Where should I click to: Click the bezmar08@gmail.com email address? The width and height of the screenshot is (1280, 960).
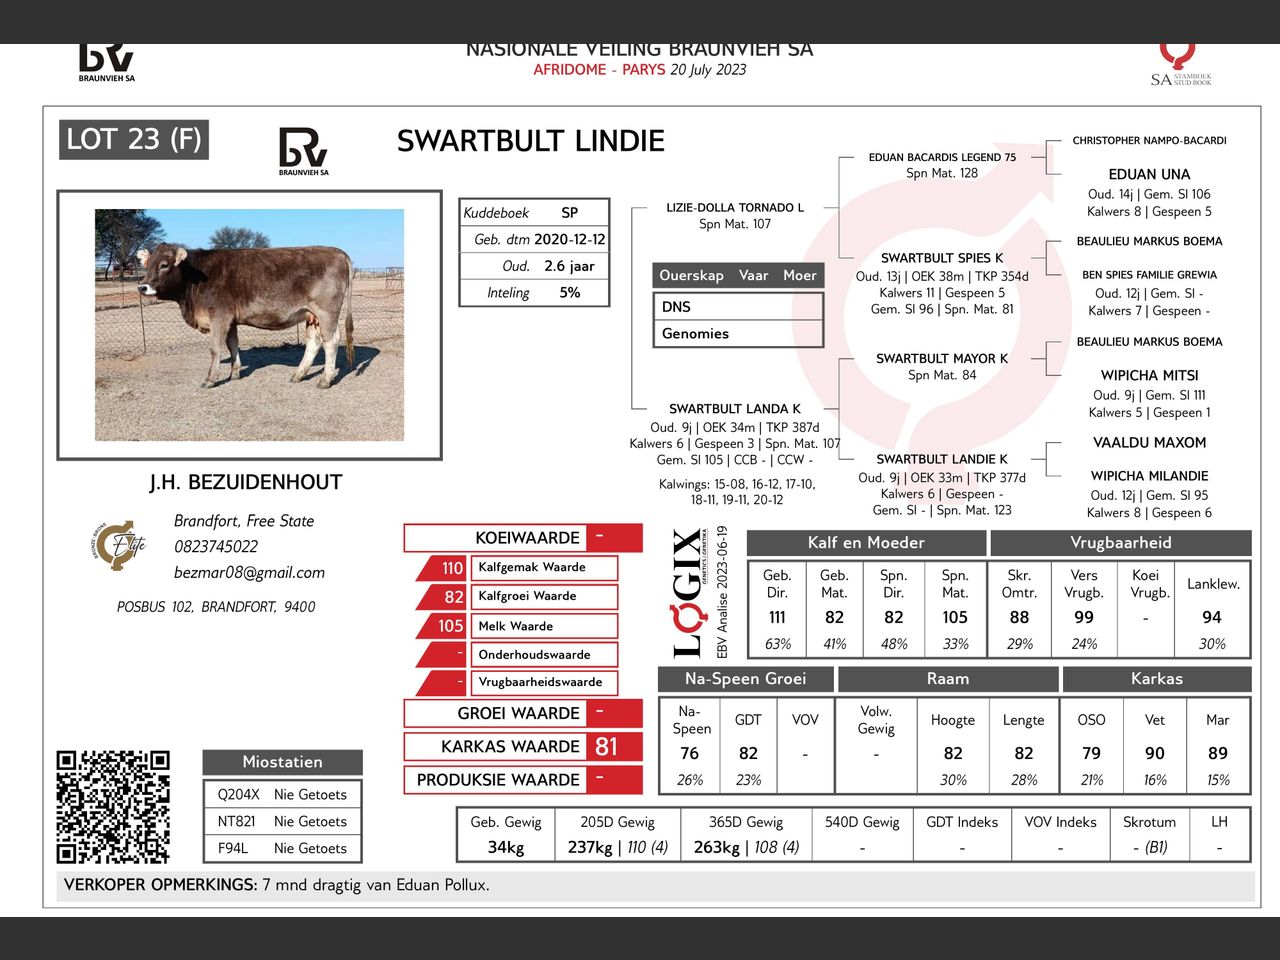click(x=249, y=572)
